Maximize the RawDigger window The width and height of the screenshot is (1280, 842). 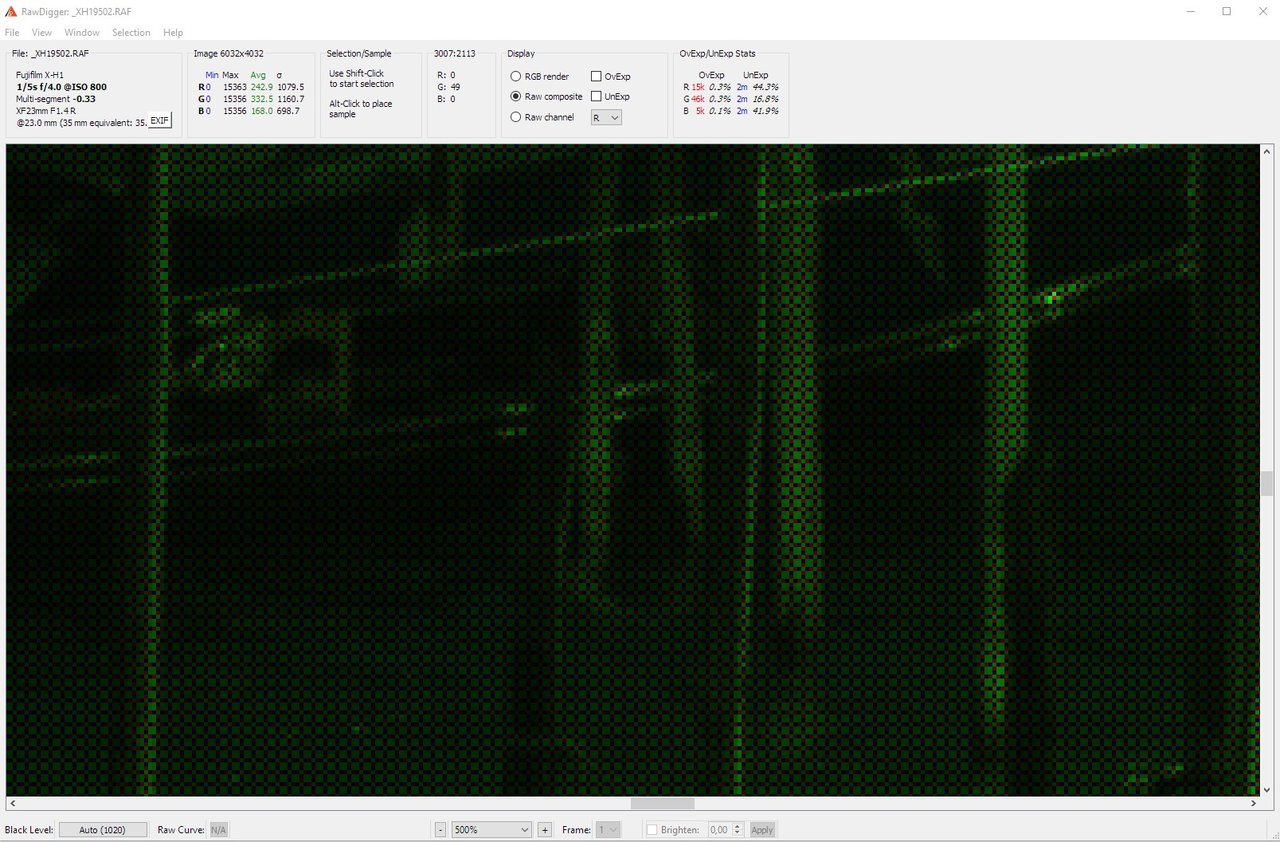pyautogui.click(x=1226, y=11)
